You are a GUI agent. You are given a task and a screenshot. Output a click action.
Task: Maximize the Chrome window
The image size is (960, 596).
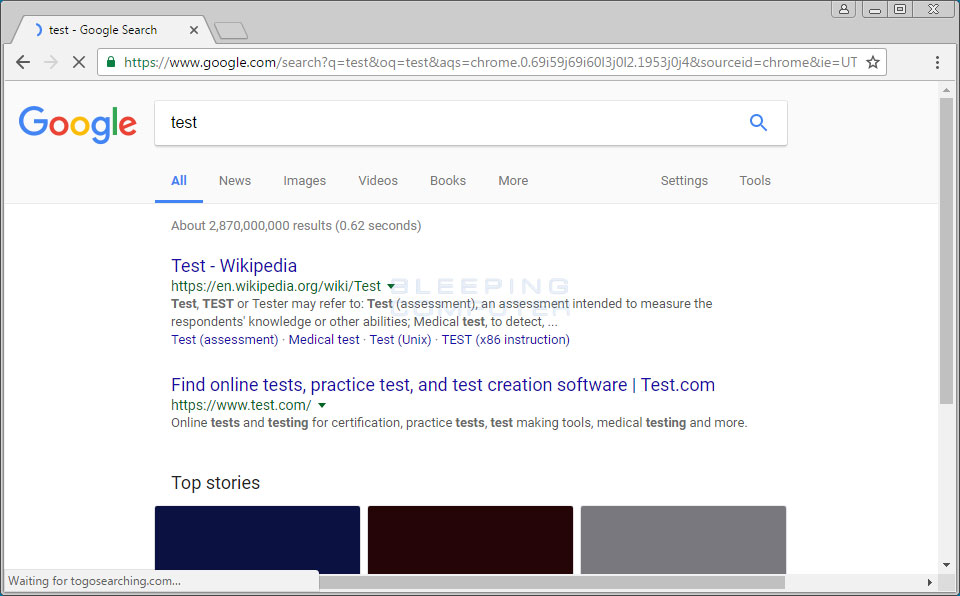coord(900,9)
